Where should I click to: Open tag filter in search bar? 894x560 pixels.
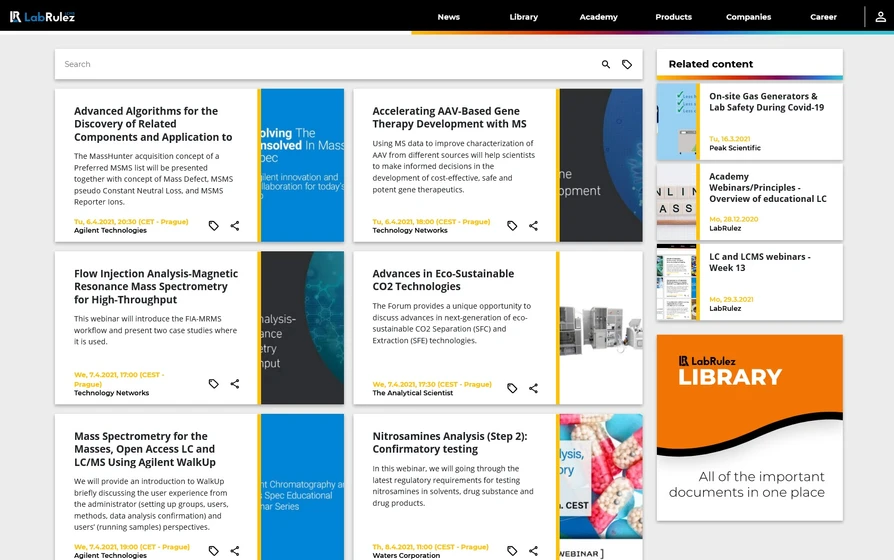(627, 64)
